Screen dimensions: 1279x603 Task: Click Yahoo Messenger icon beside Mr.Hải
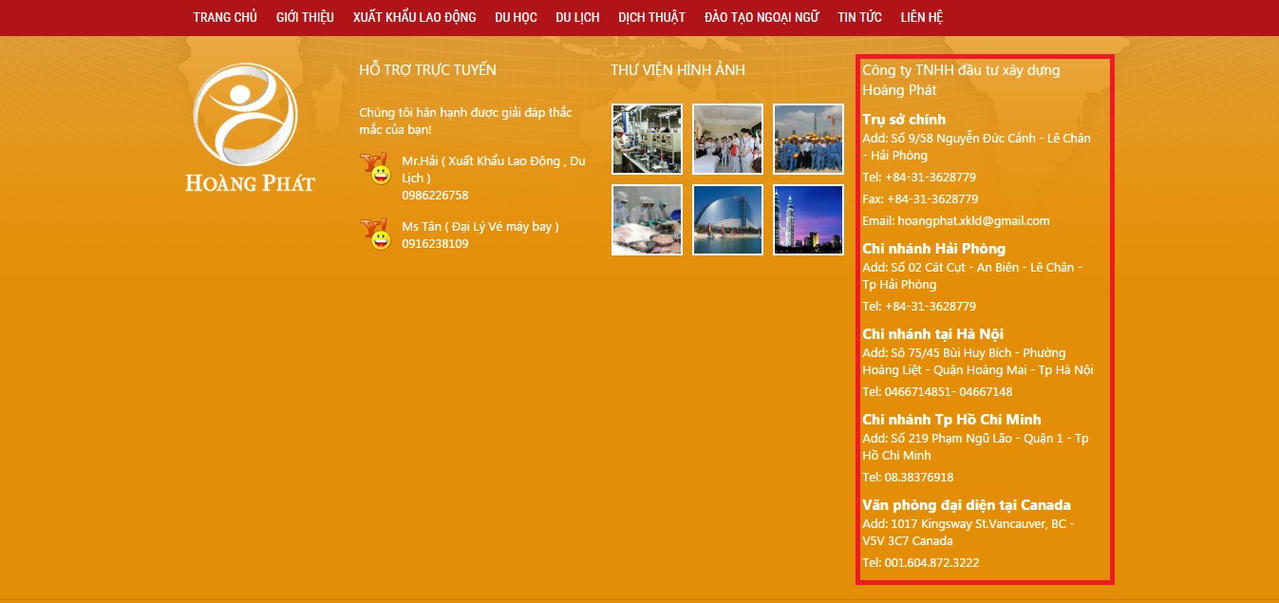(x=375, y=168)
